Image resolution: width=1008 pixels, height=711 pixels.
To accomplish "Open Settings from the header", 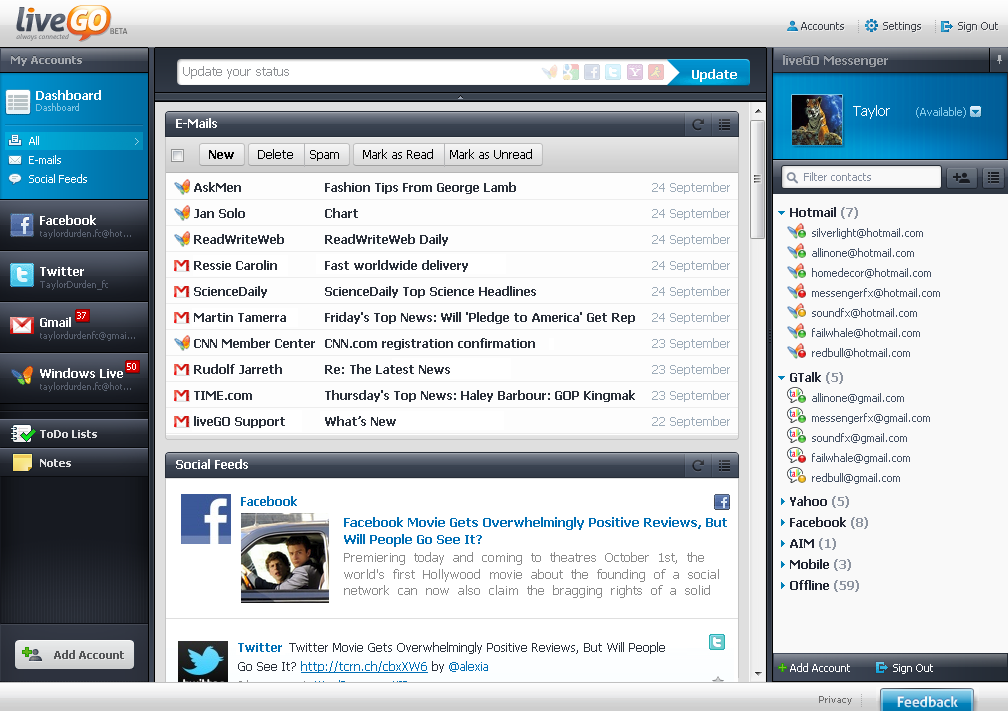I will coord(893,26).
